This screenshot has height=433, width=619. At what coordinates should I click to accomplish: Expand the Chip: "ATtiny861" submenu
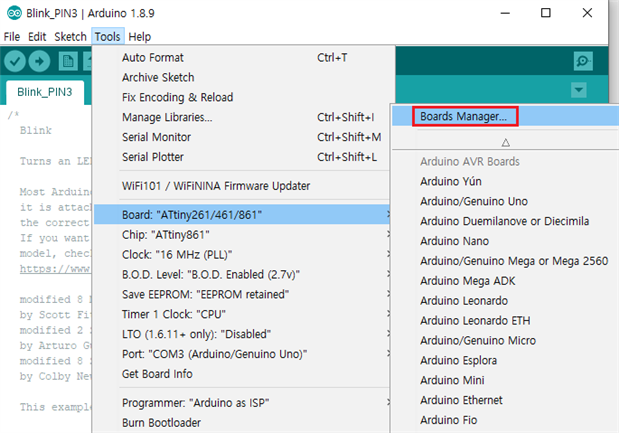click(x=242, y=235)
